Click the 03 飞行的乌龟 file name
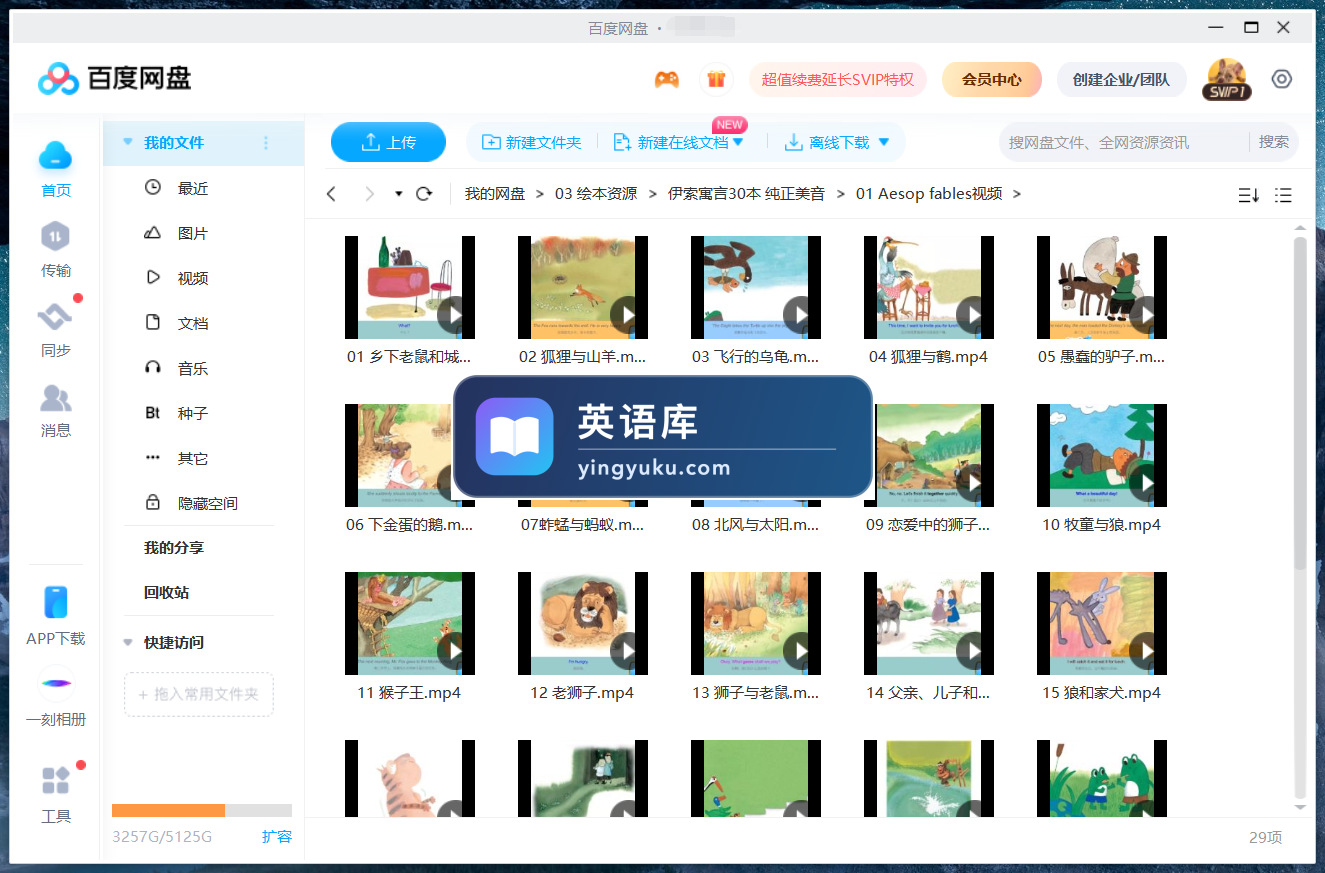Viewport: 1325px width, 873px height. 756,357
